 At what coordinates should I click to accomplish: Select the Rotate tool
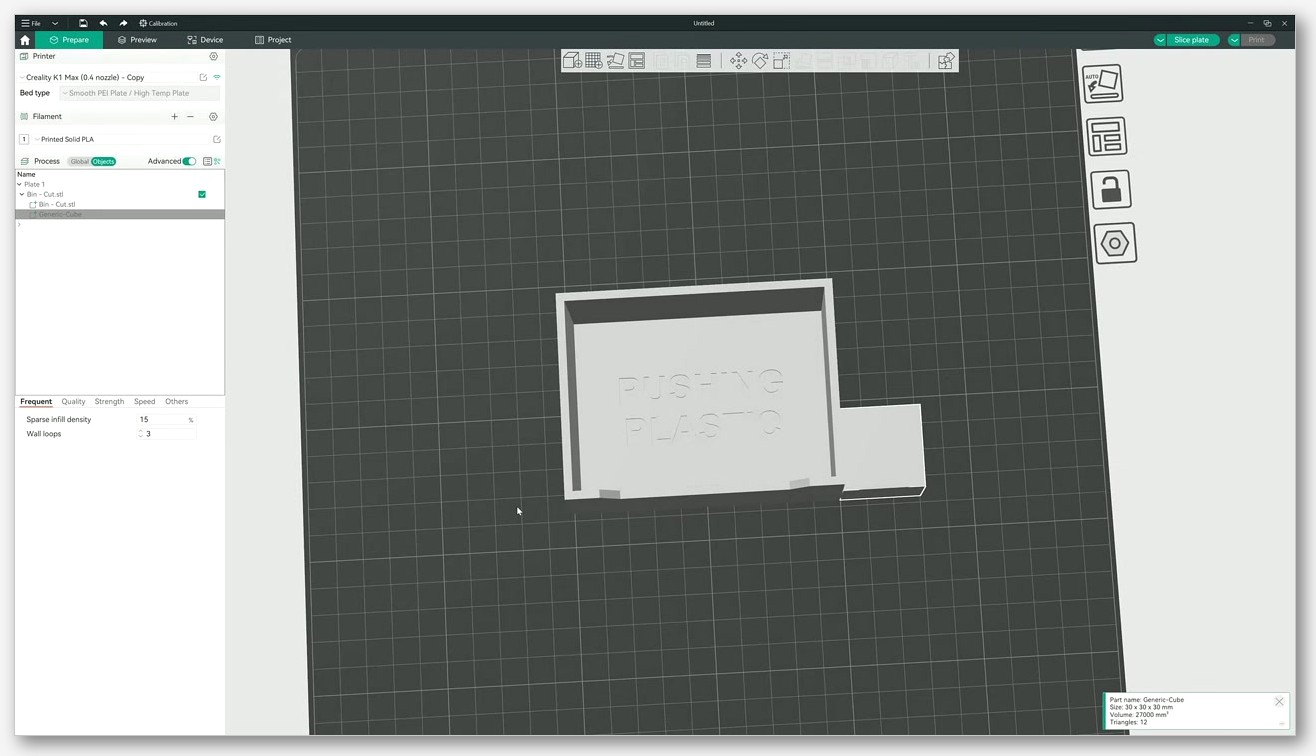pos(760,61)
